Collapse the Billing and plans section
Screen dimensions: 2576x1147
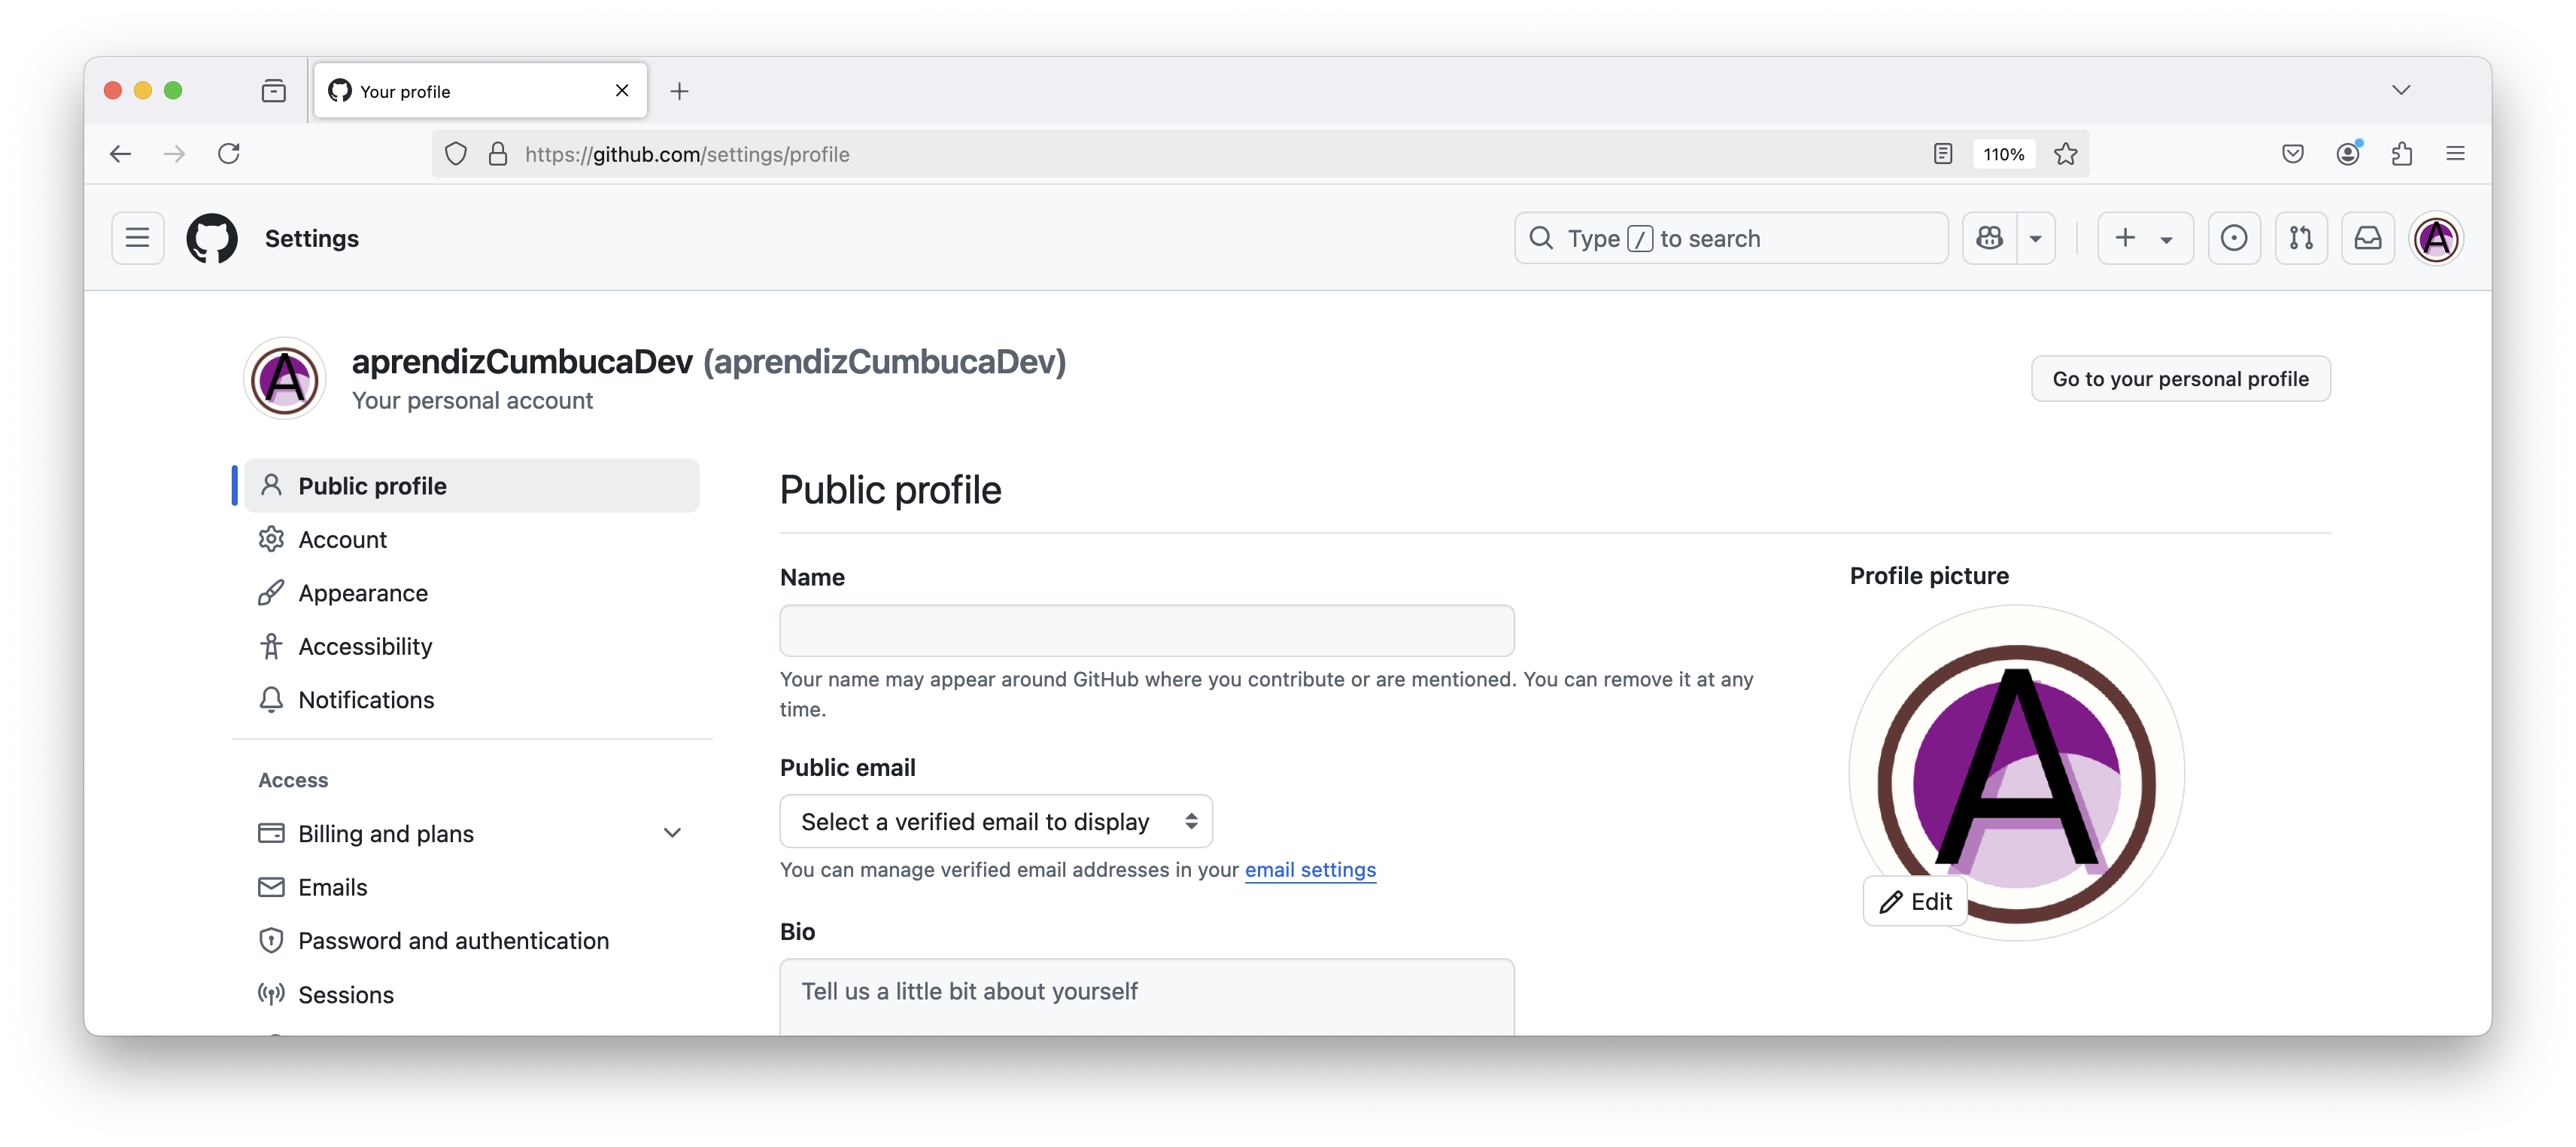(673, 832)
